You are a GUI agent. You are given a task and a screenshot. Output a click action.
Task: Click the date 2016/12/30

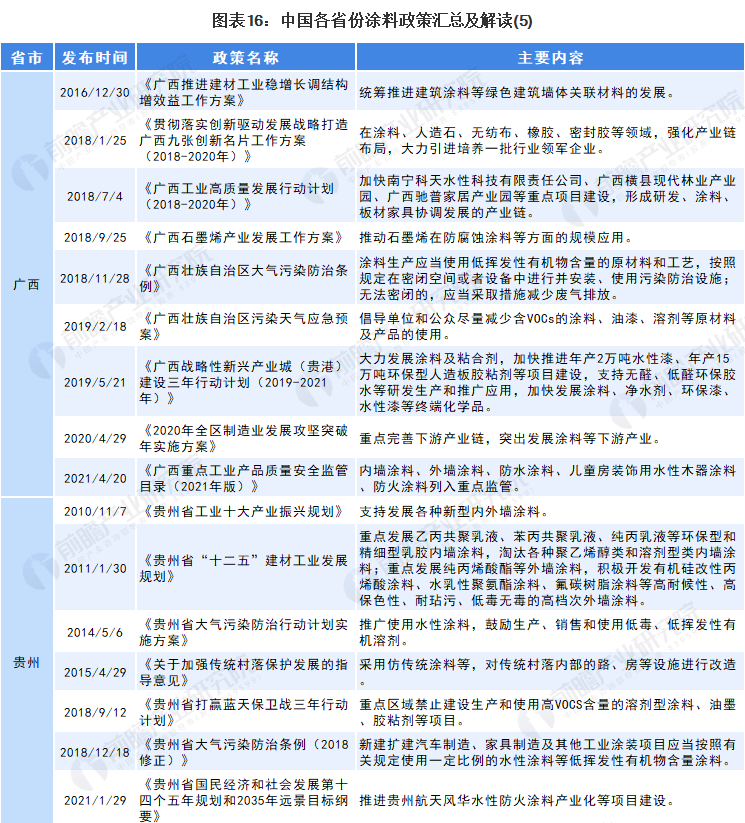[95, 91]
